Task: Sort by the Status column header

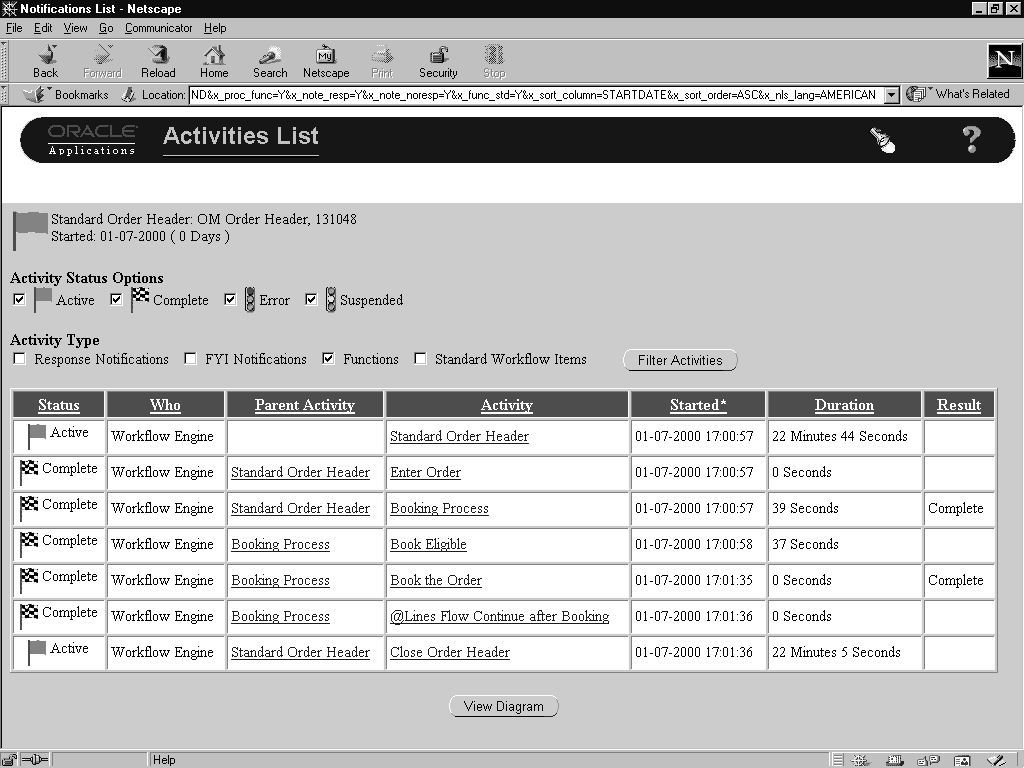Action: pyautogui.click(x=59, y=405)
